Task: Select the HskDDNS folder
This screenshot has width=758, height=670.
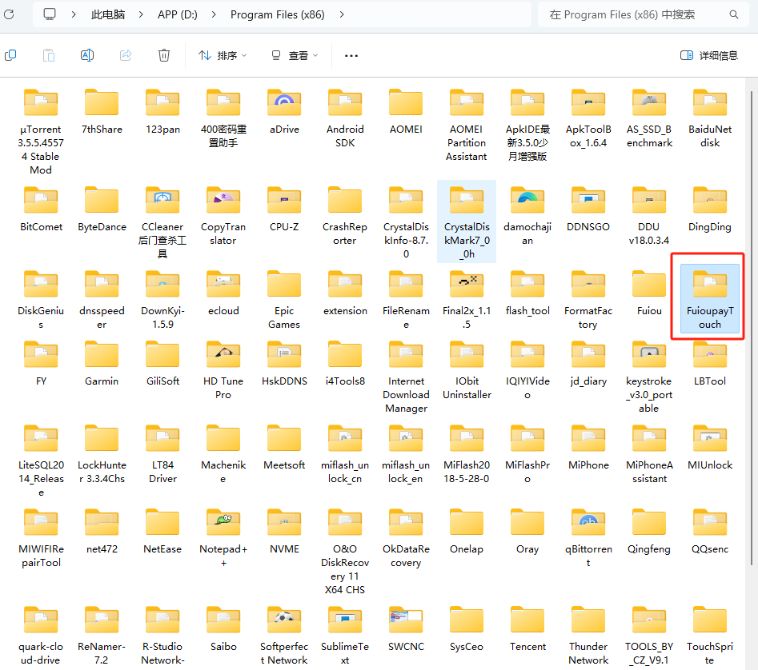Action: [x=284, y=363]
